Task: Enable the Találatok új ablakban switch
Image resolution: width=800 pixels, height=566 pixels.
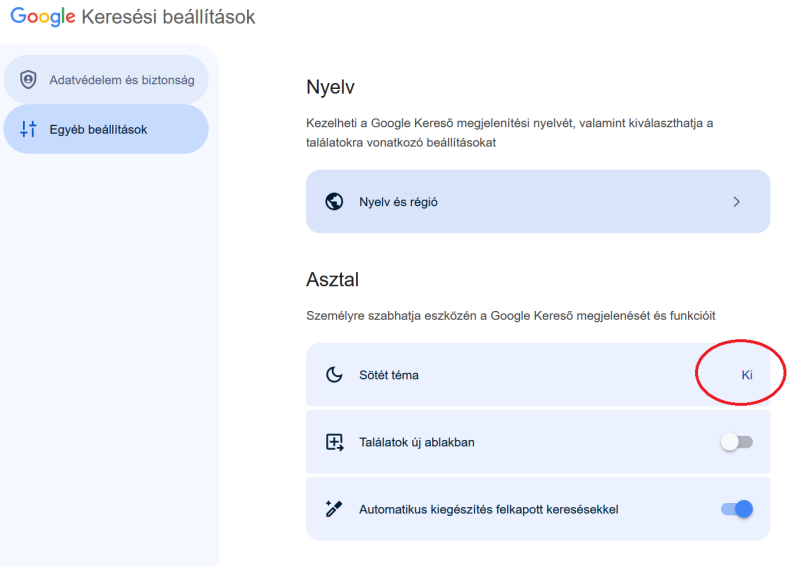Action: tap(737, 442)
